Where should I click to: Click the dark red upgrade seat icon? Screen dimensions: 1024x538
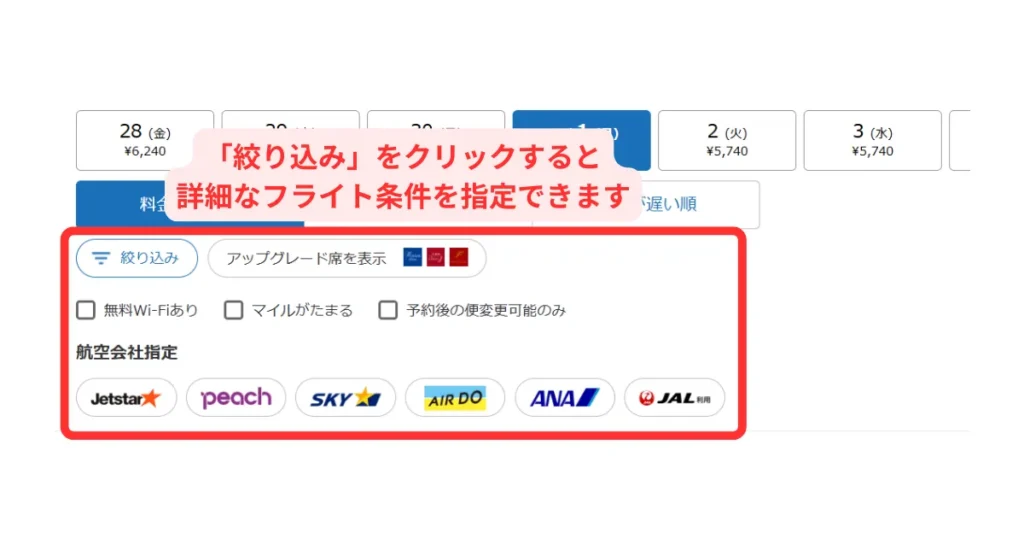pyautogui.click(x=459, y=257)
